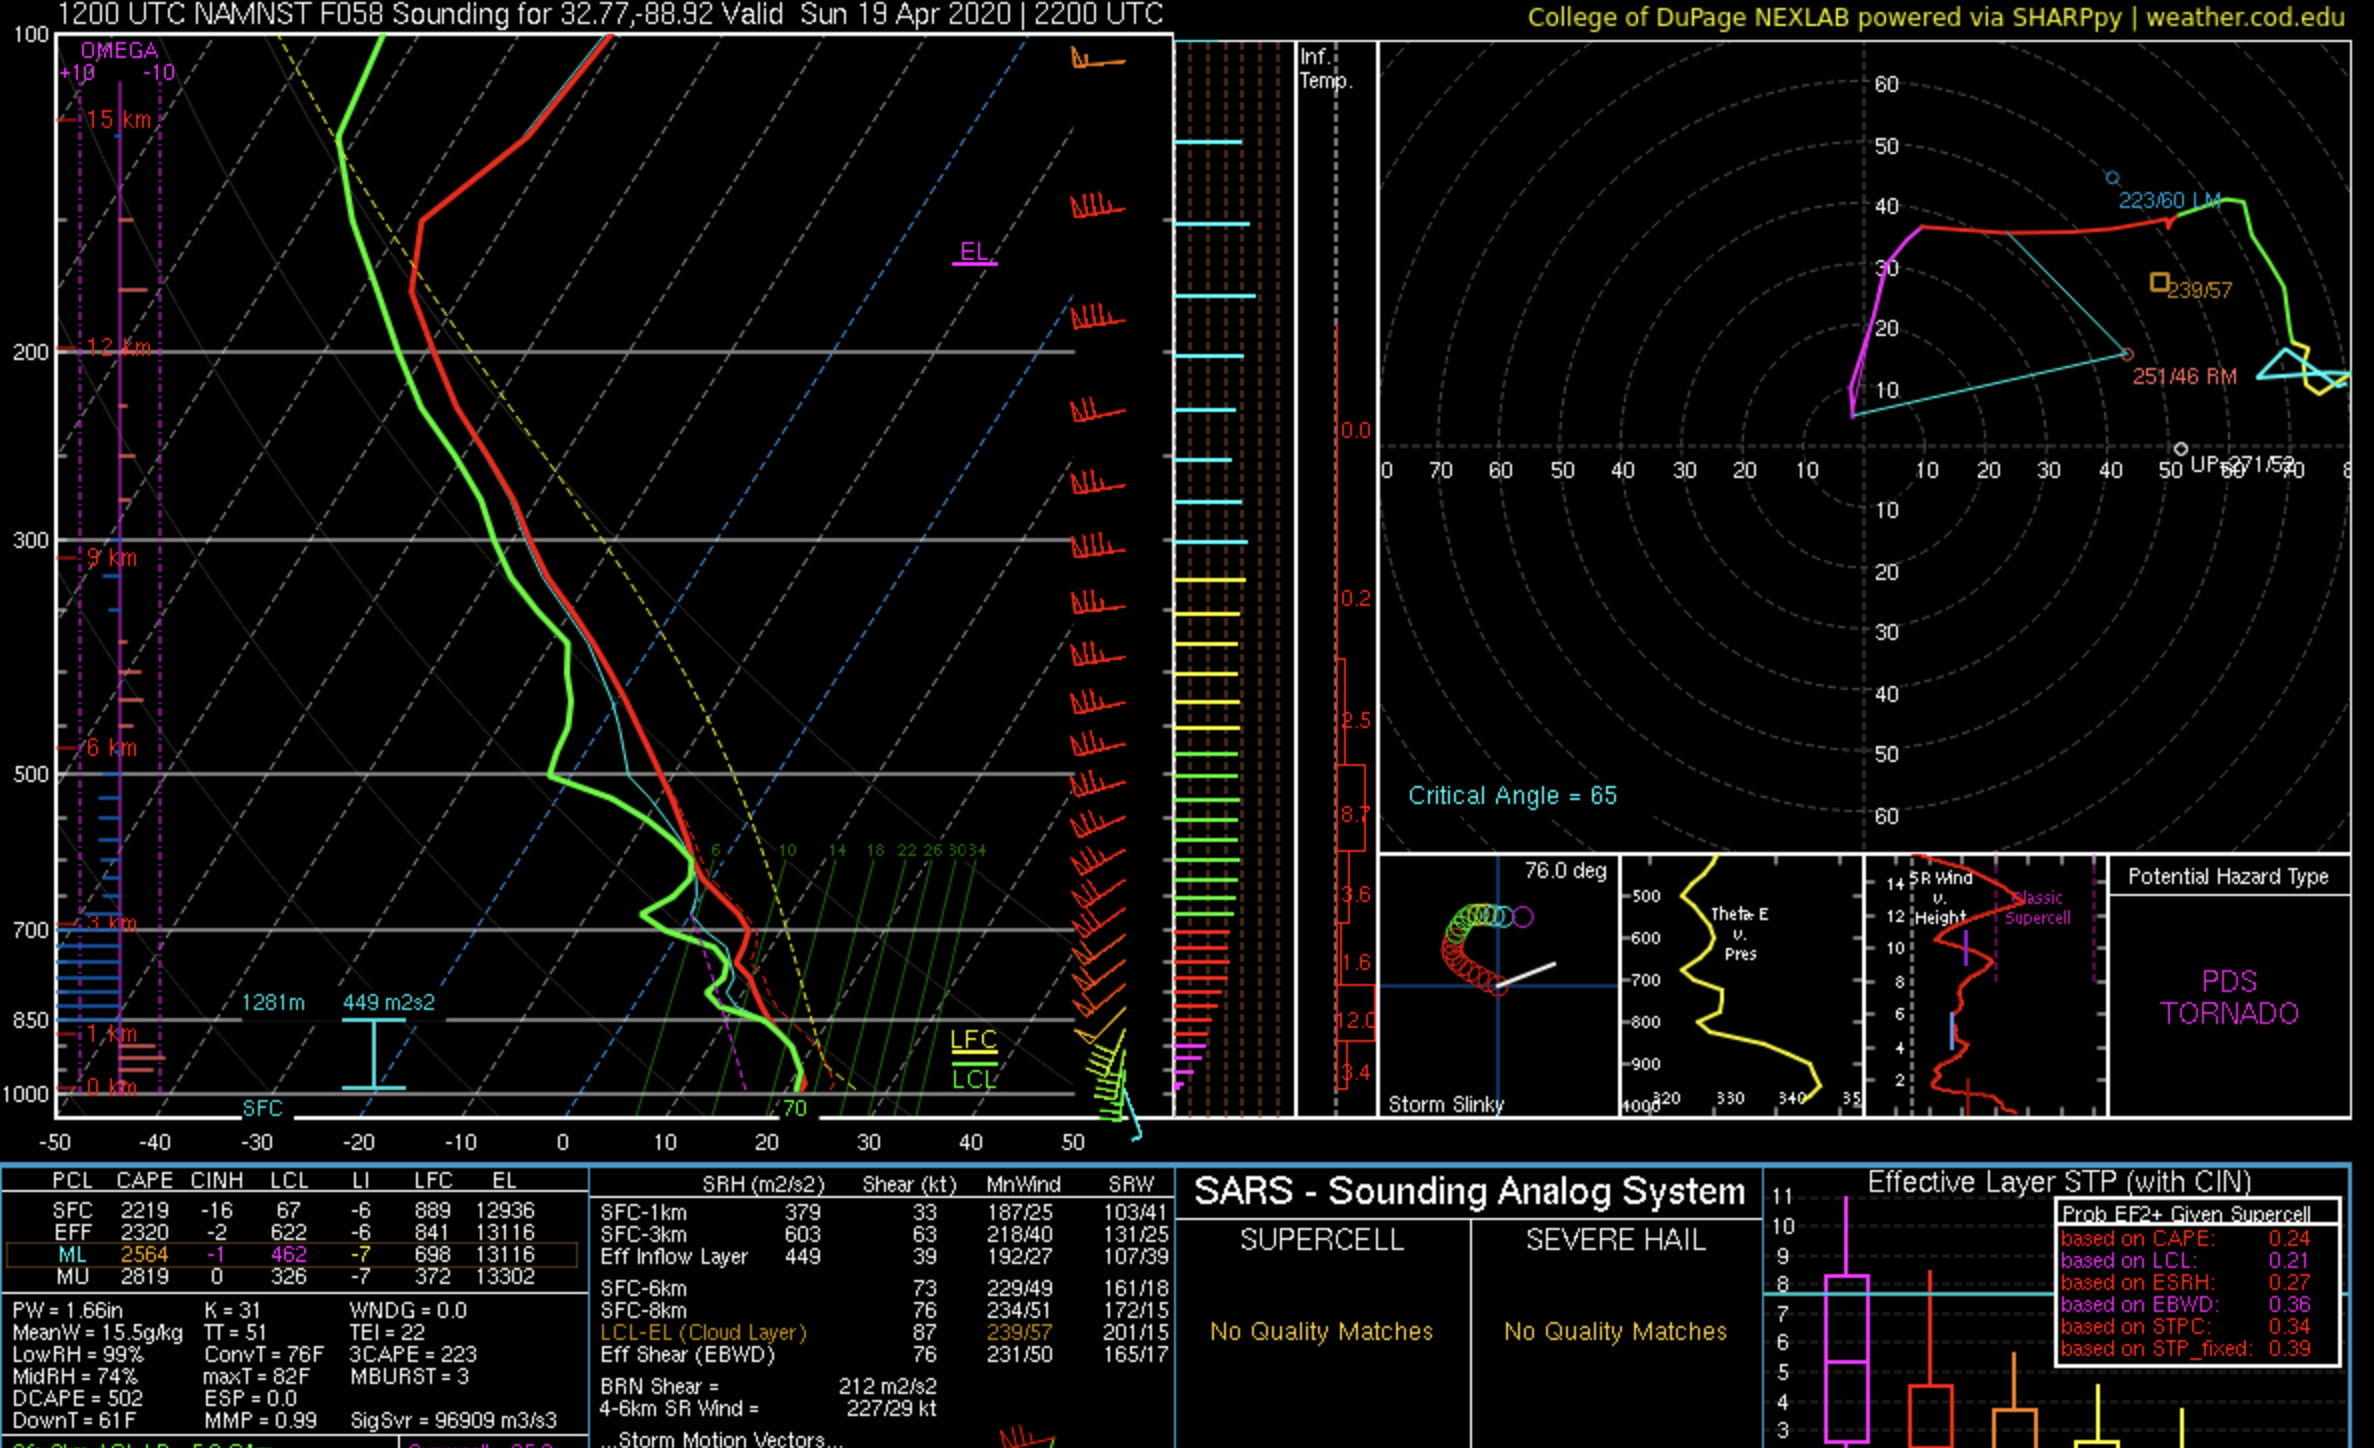Click the SUPERCELL heading under SARS
Viewport: 2374px width, 1448px height.
[1321, 1240]
